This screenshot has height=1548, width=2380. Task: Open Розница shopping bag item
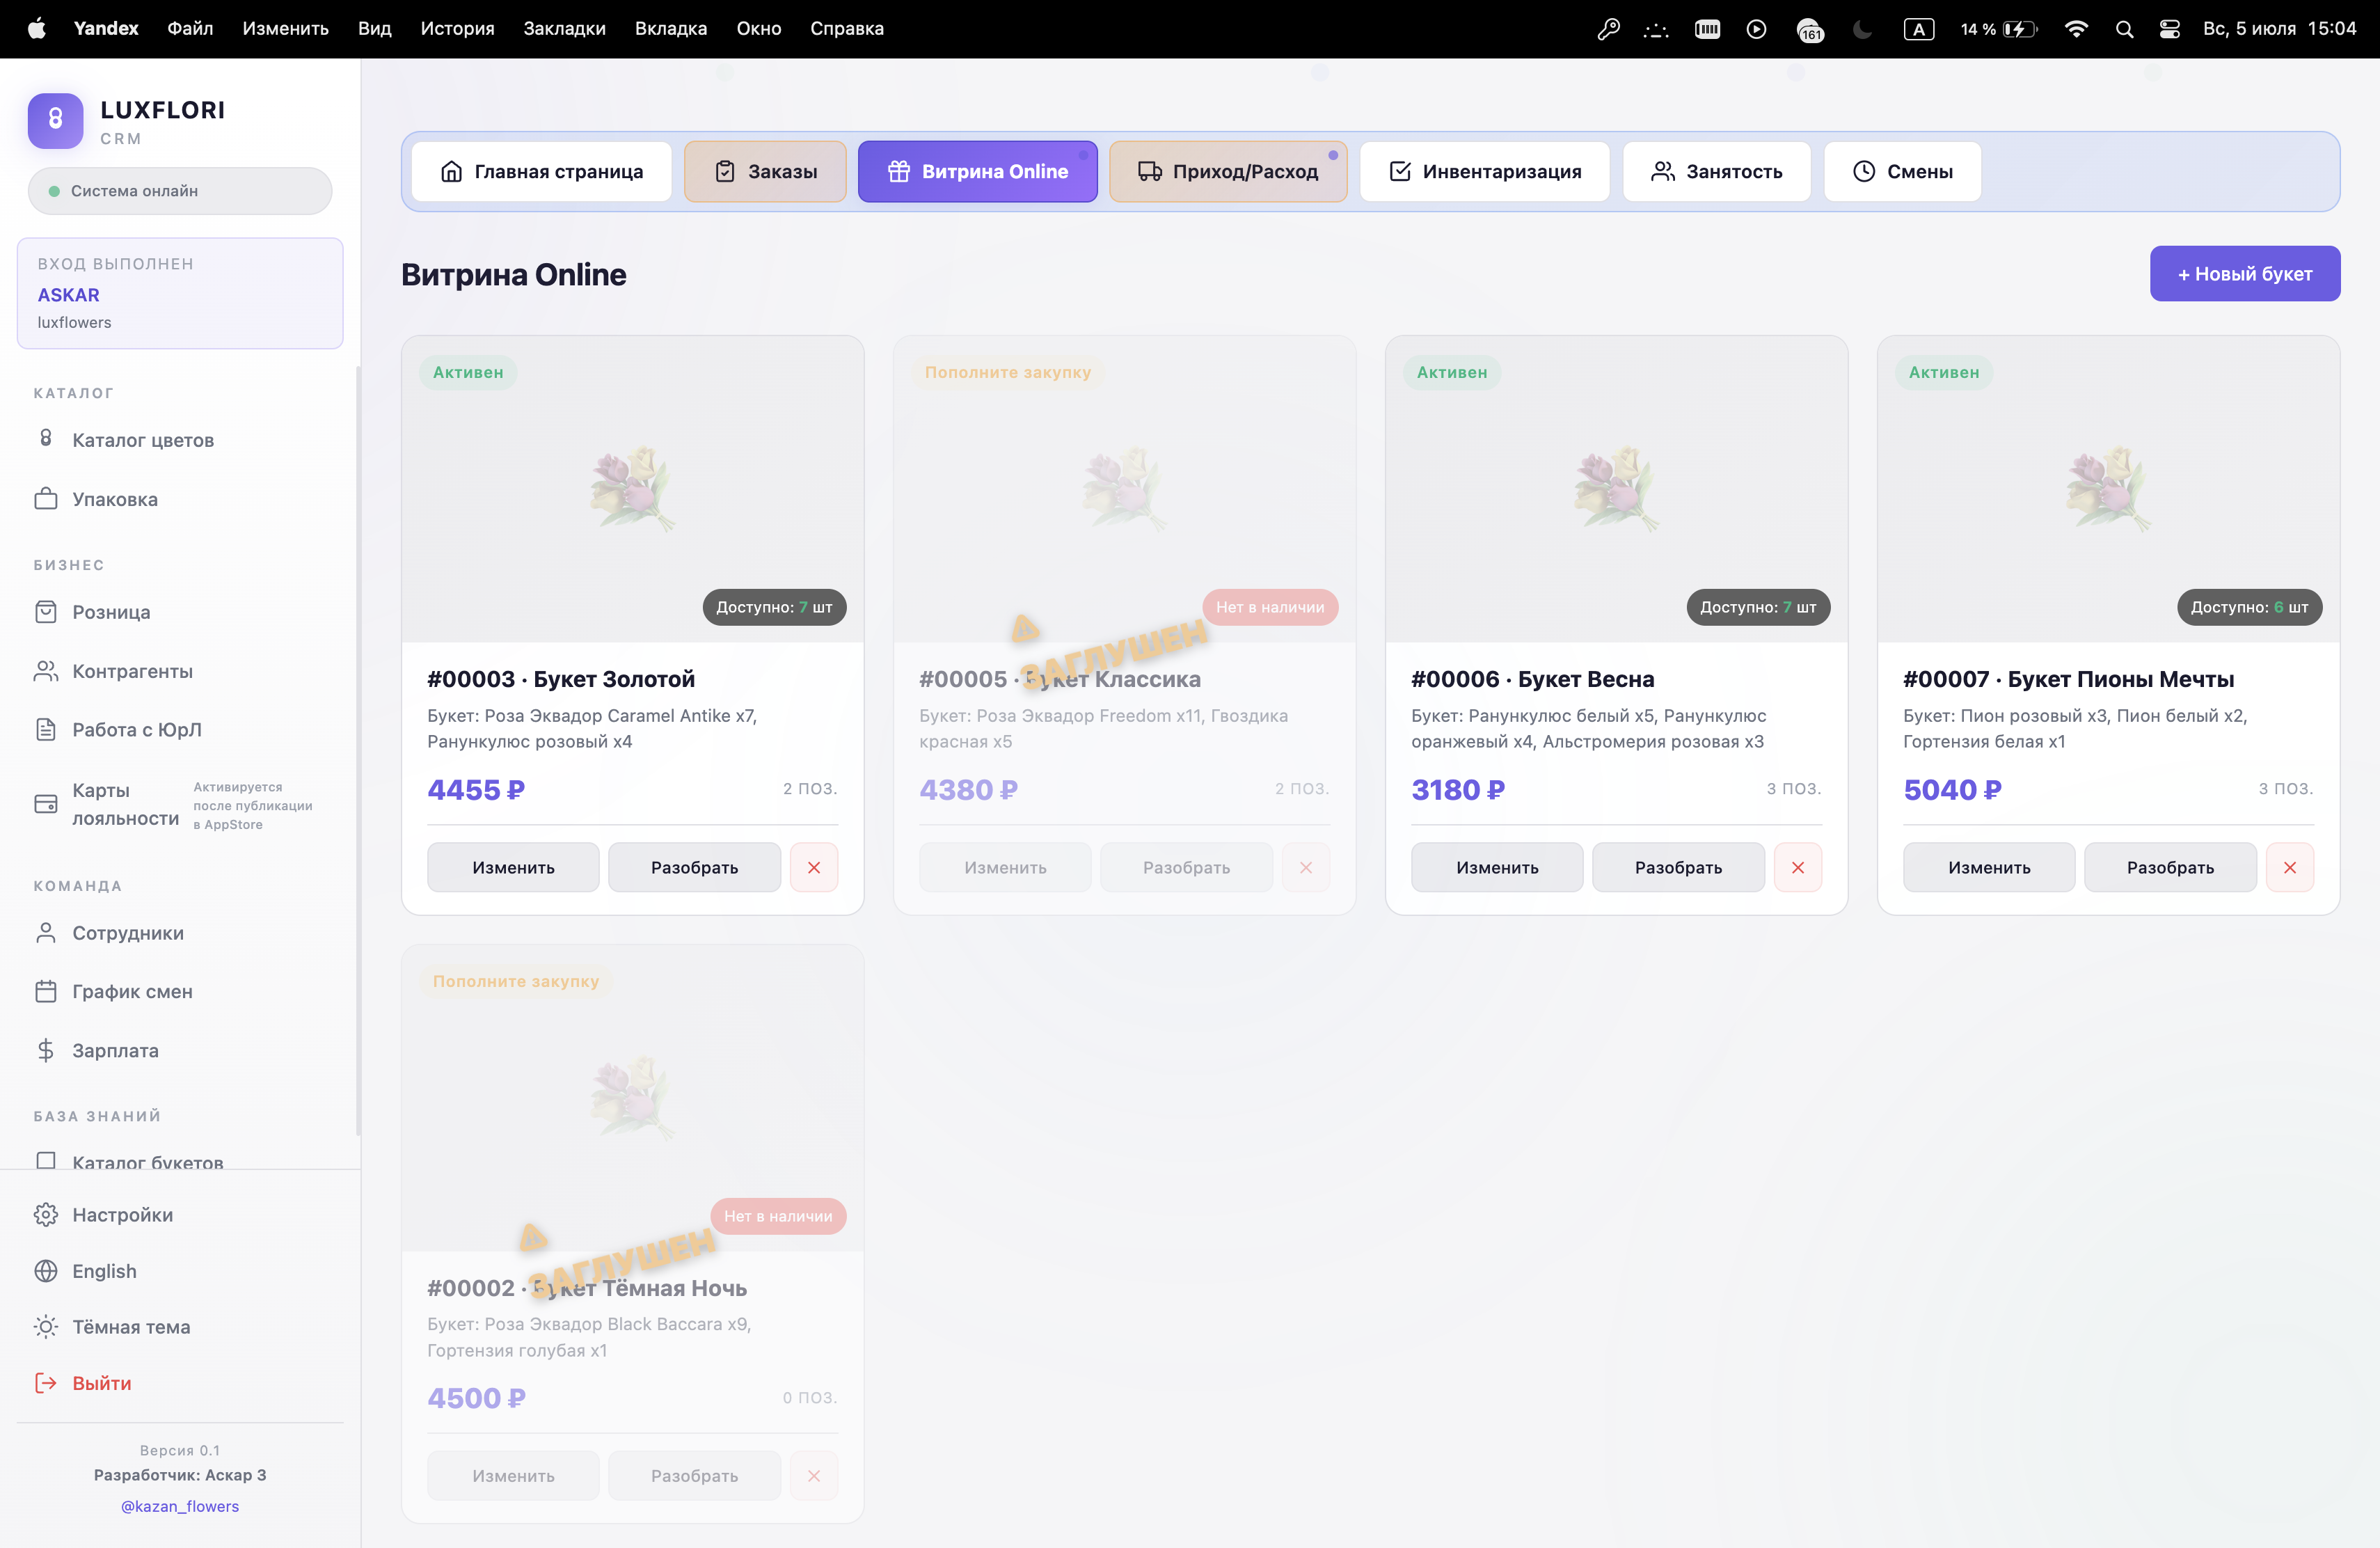tap(180, 612)
